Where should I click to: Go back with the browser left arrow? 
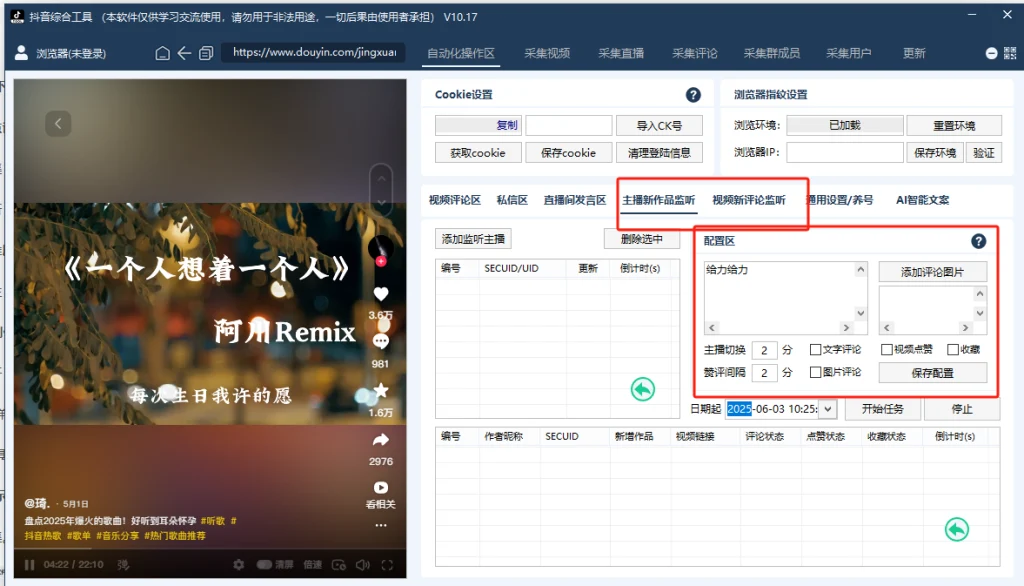[x=184, y=53]
